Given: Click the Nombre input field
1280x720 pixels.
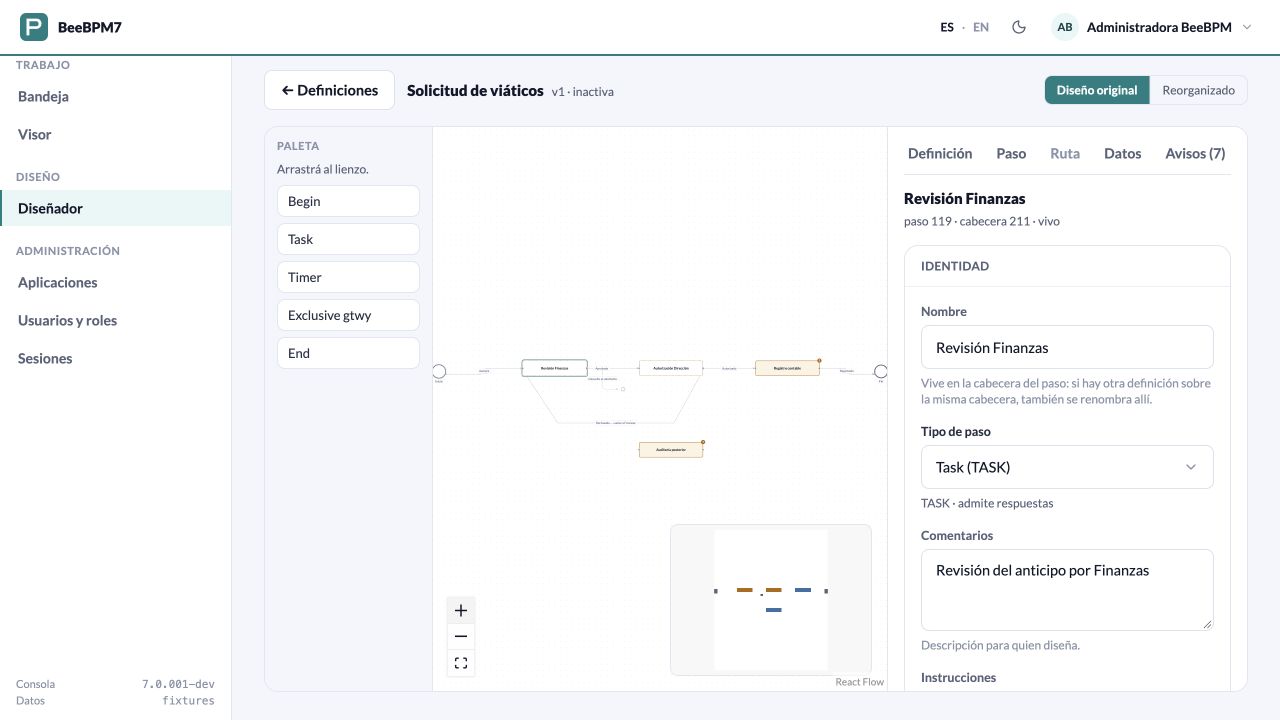Looking at the screenshot, I should tap(1067, 347).
